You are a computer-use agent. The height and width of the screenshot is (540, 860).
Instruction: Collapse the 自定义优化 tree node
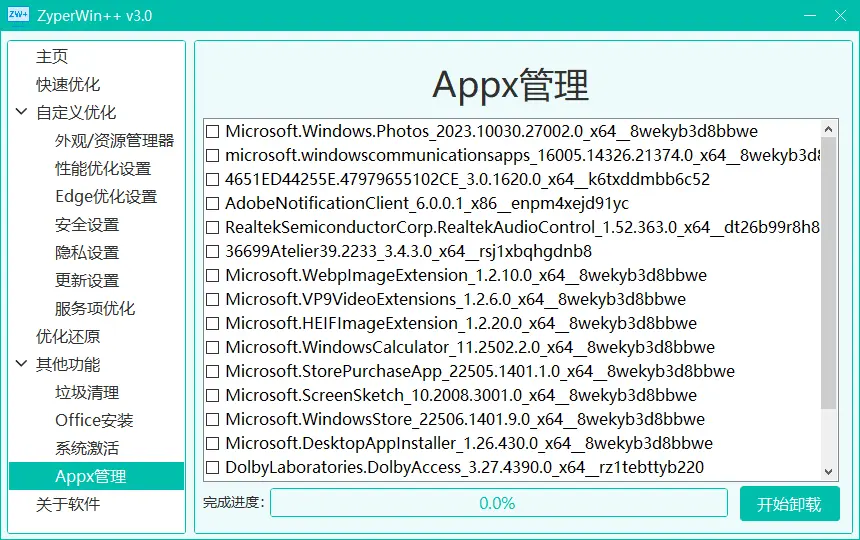tap(21, 112)
